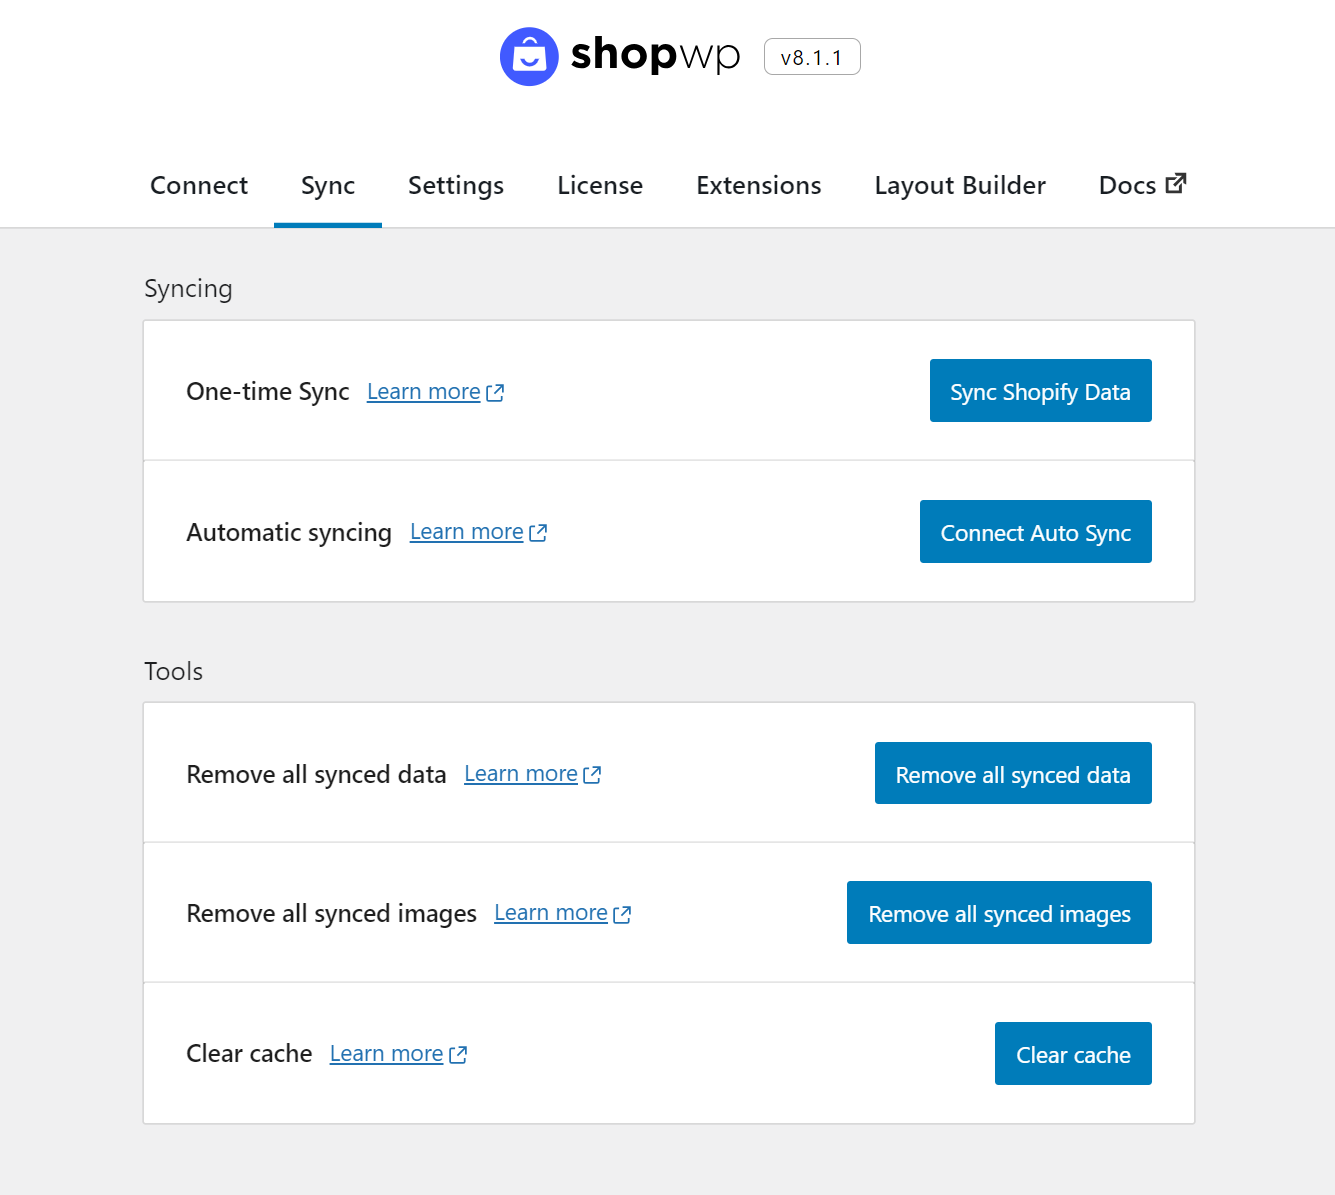The height and width of the screenshot is (1195, 1335).
Task: Click external icon next to Remove synced data
Action: click(x=592, y=775)
